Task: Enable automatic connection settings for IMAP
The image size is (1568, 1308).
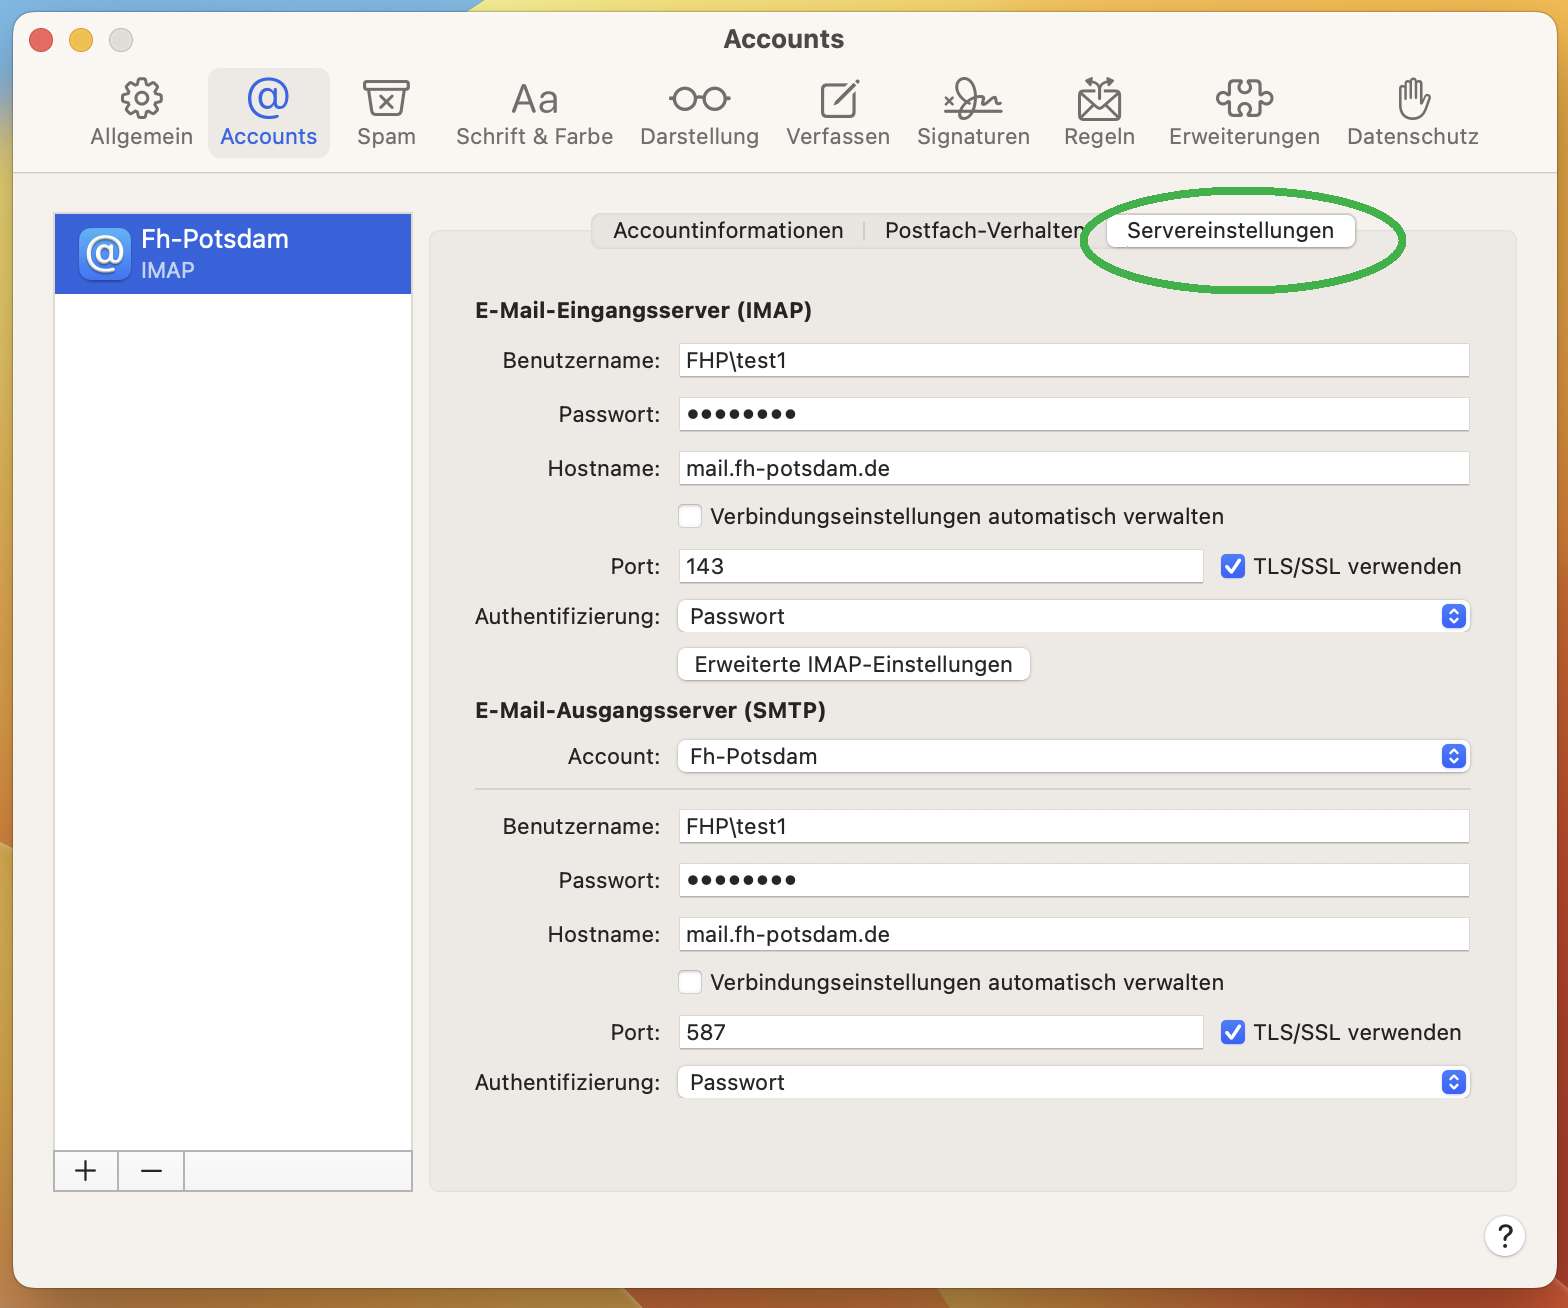Action: tap(690, 516)
